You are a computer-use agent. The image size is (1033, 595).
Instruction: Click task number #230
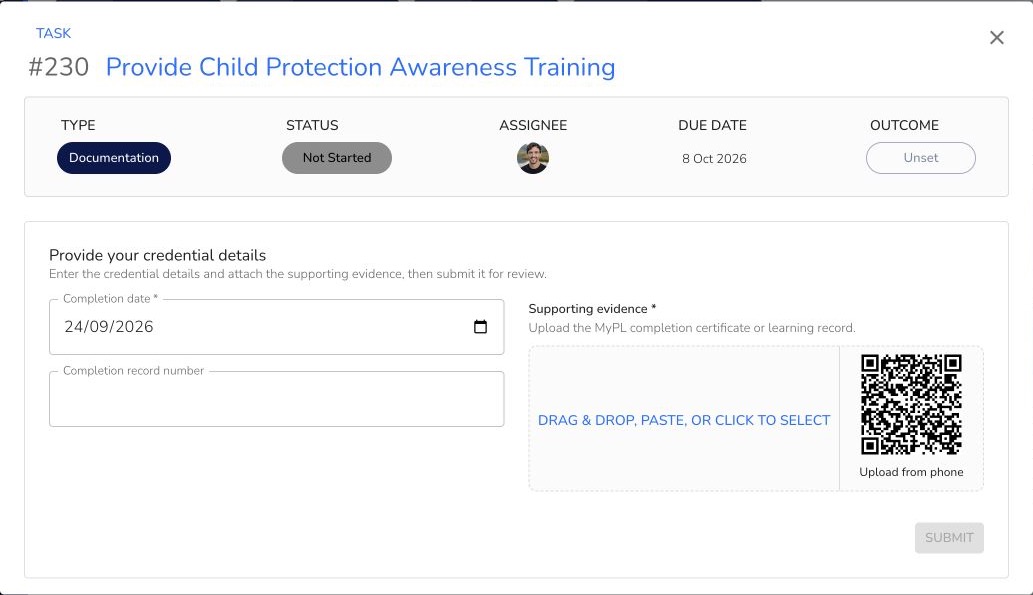59,67
